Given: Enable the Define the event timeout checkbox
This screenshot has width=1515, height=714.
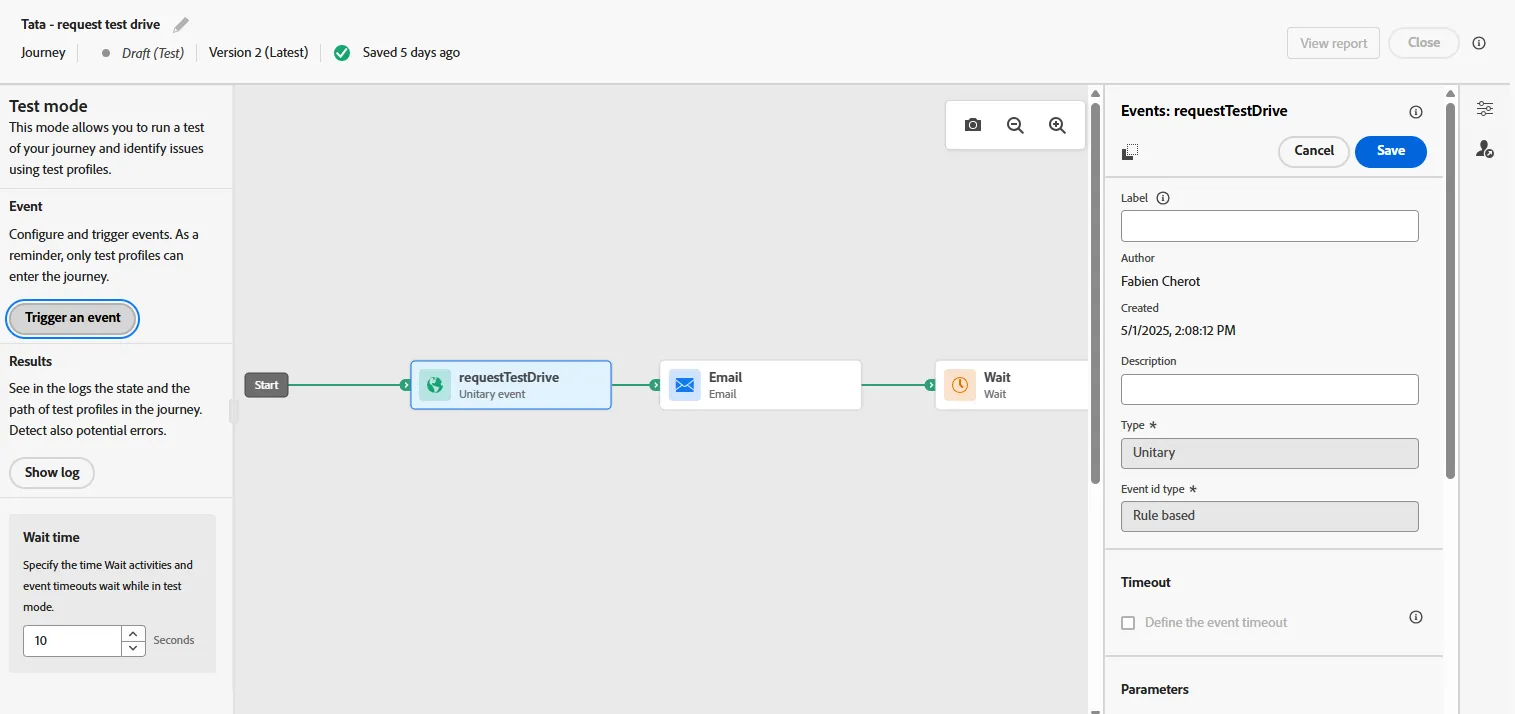Looking at the screenshot, I should [1128, 623].
